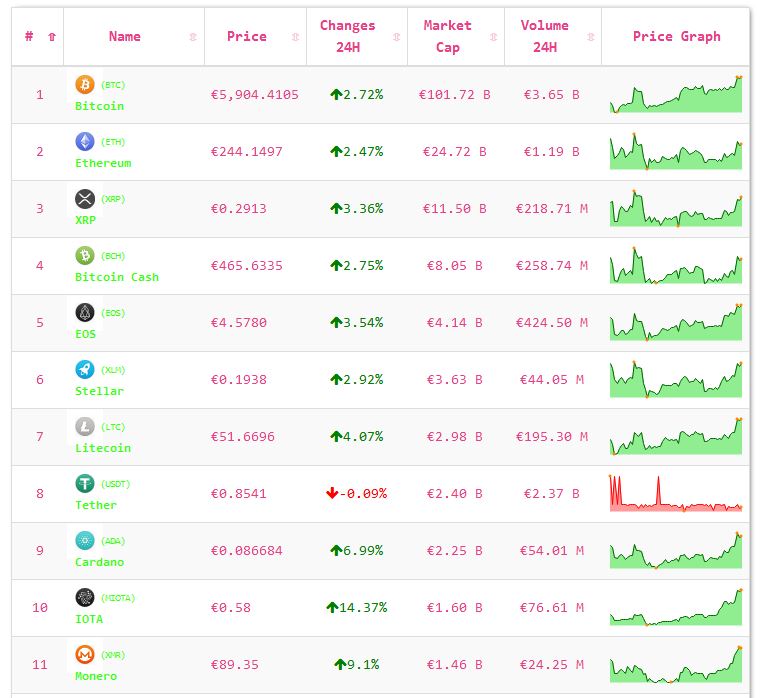
Task: Select the Market Cap column header
Action: (x=447, y=37)
